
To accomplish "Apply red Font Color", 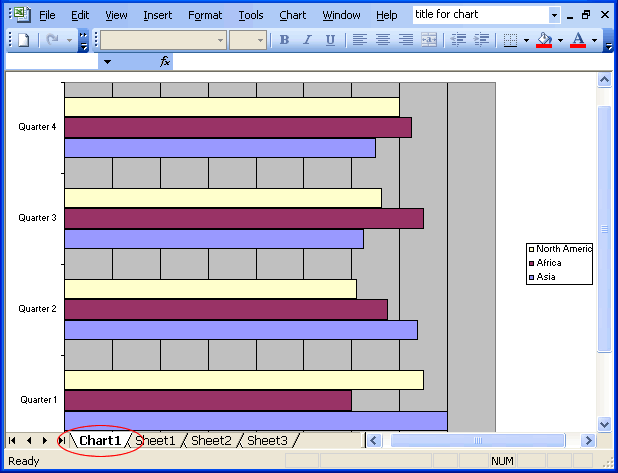I will click(x=578, y=40).
